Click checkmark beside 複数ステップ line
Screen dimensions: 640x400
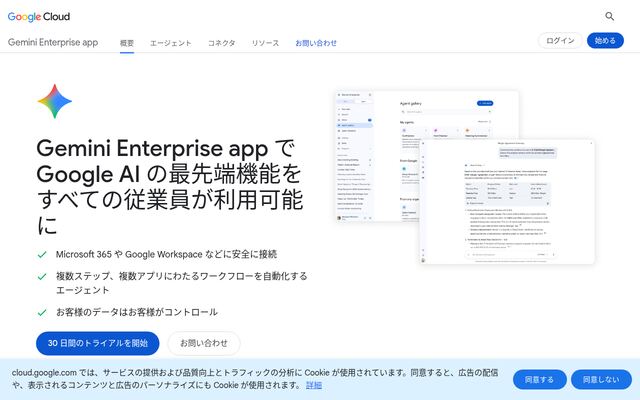42,277
